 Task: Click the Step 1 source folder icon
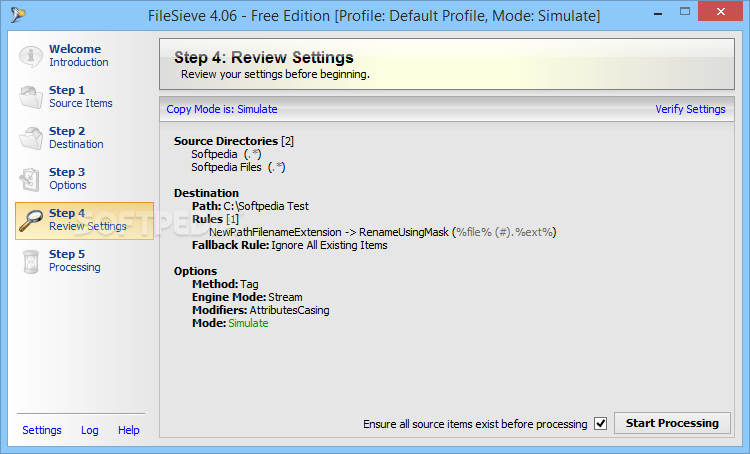click(x=31, y=97)
